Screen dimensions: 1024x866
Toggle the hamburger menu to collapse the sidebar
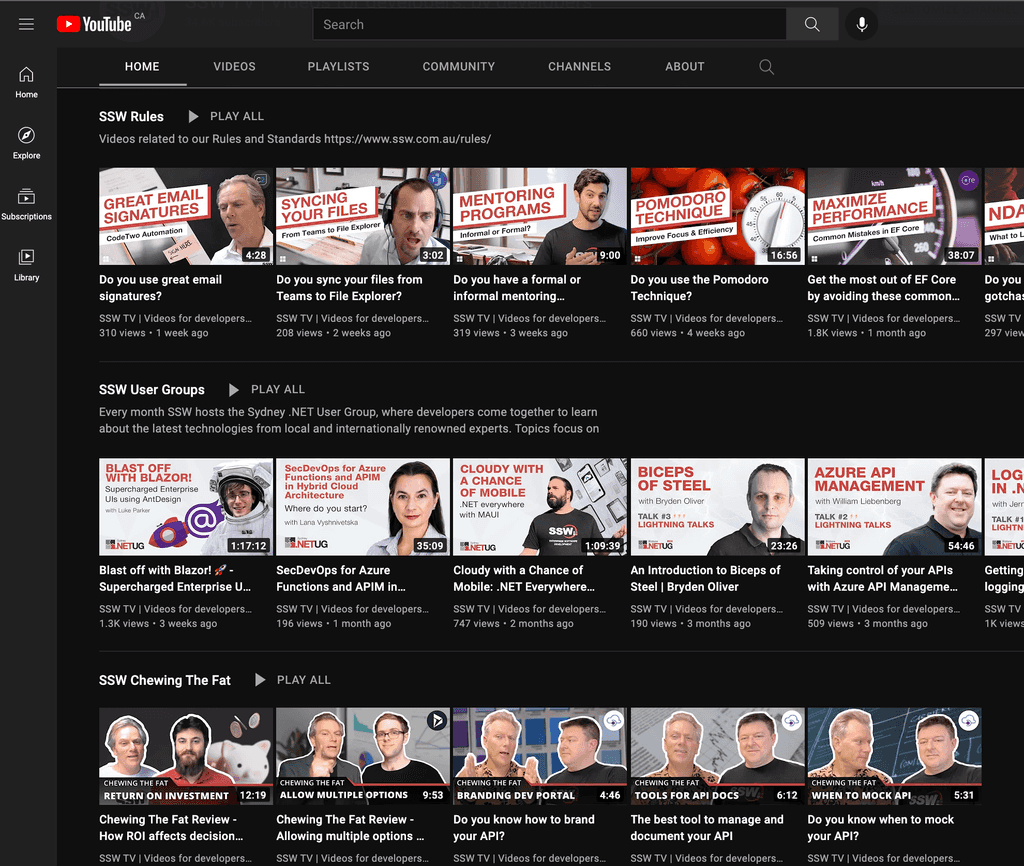26,24
